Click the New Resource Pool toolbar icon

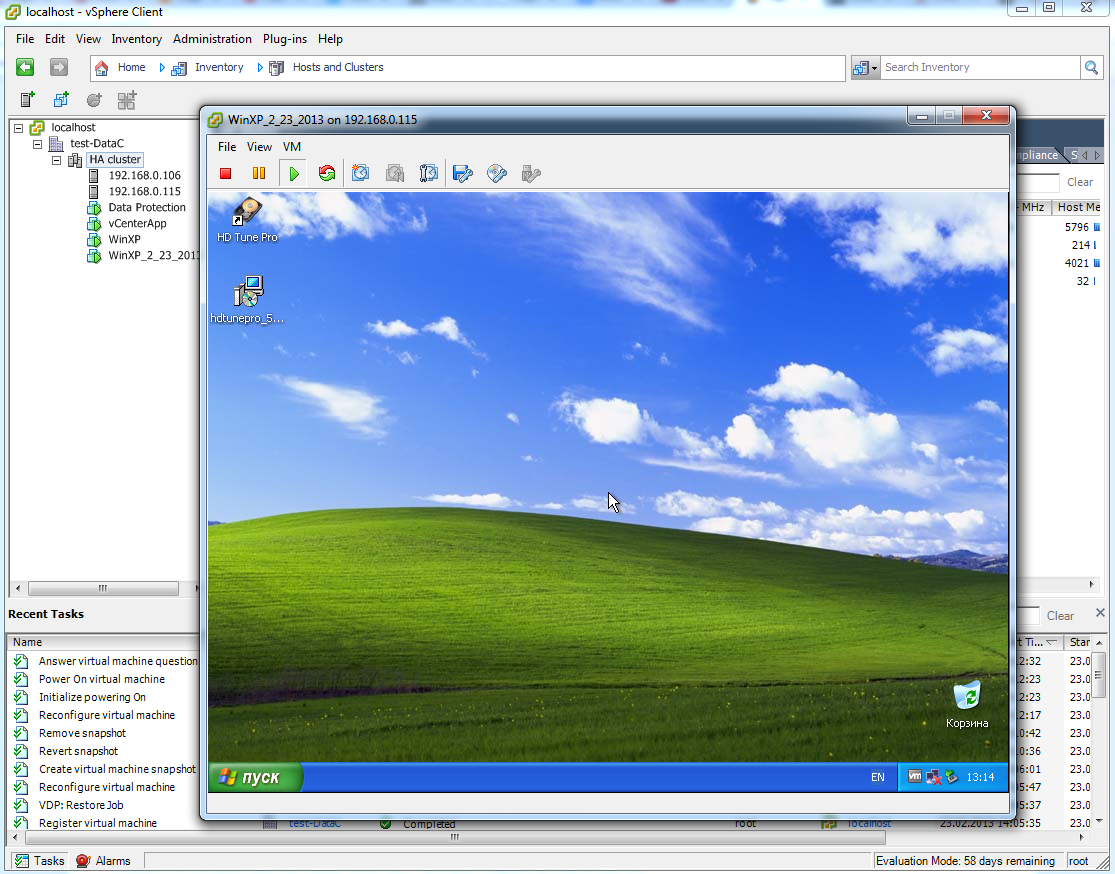point(94,100)
